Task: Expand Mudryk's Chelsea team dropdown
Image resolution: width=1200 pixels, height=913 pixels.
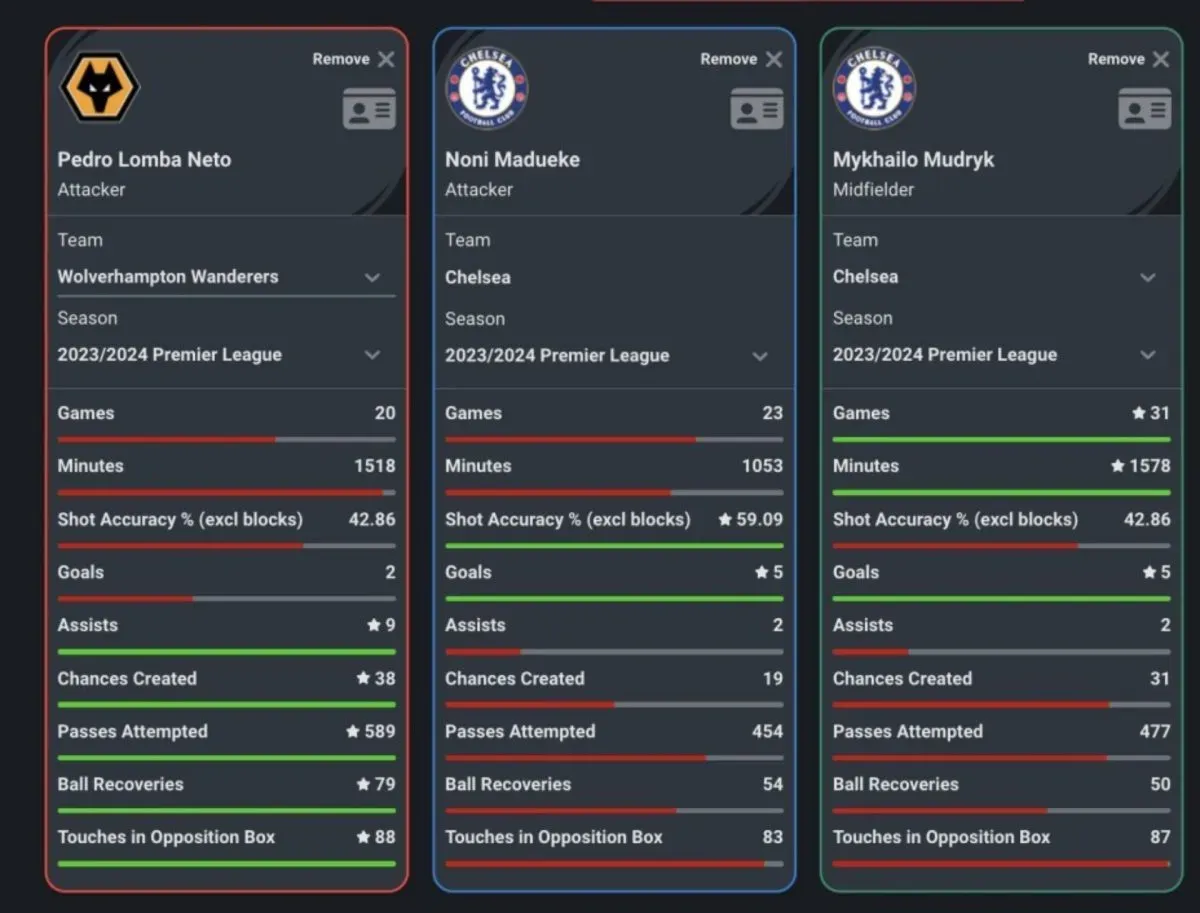Action: (1148, 277)
